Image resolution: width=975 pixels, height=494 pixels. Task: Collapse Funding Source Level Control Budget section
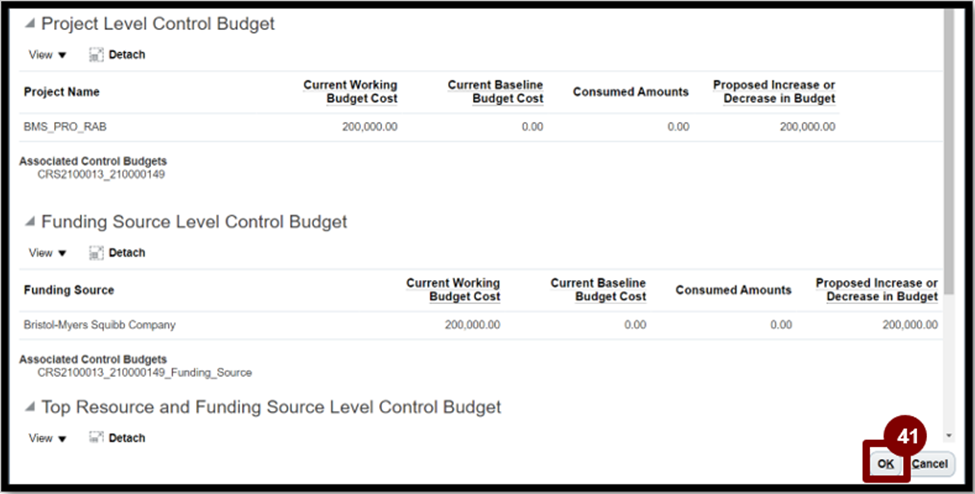(29, 221)
